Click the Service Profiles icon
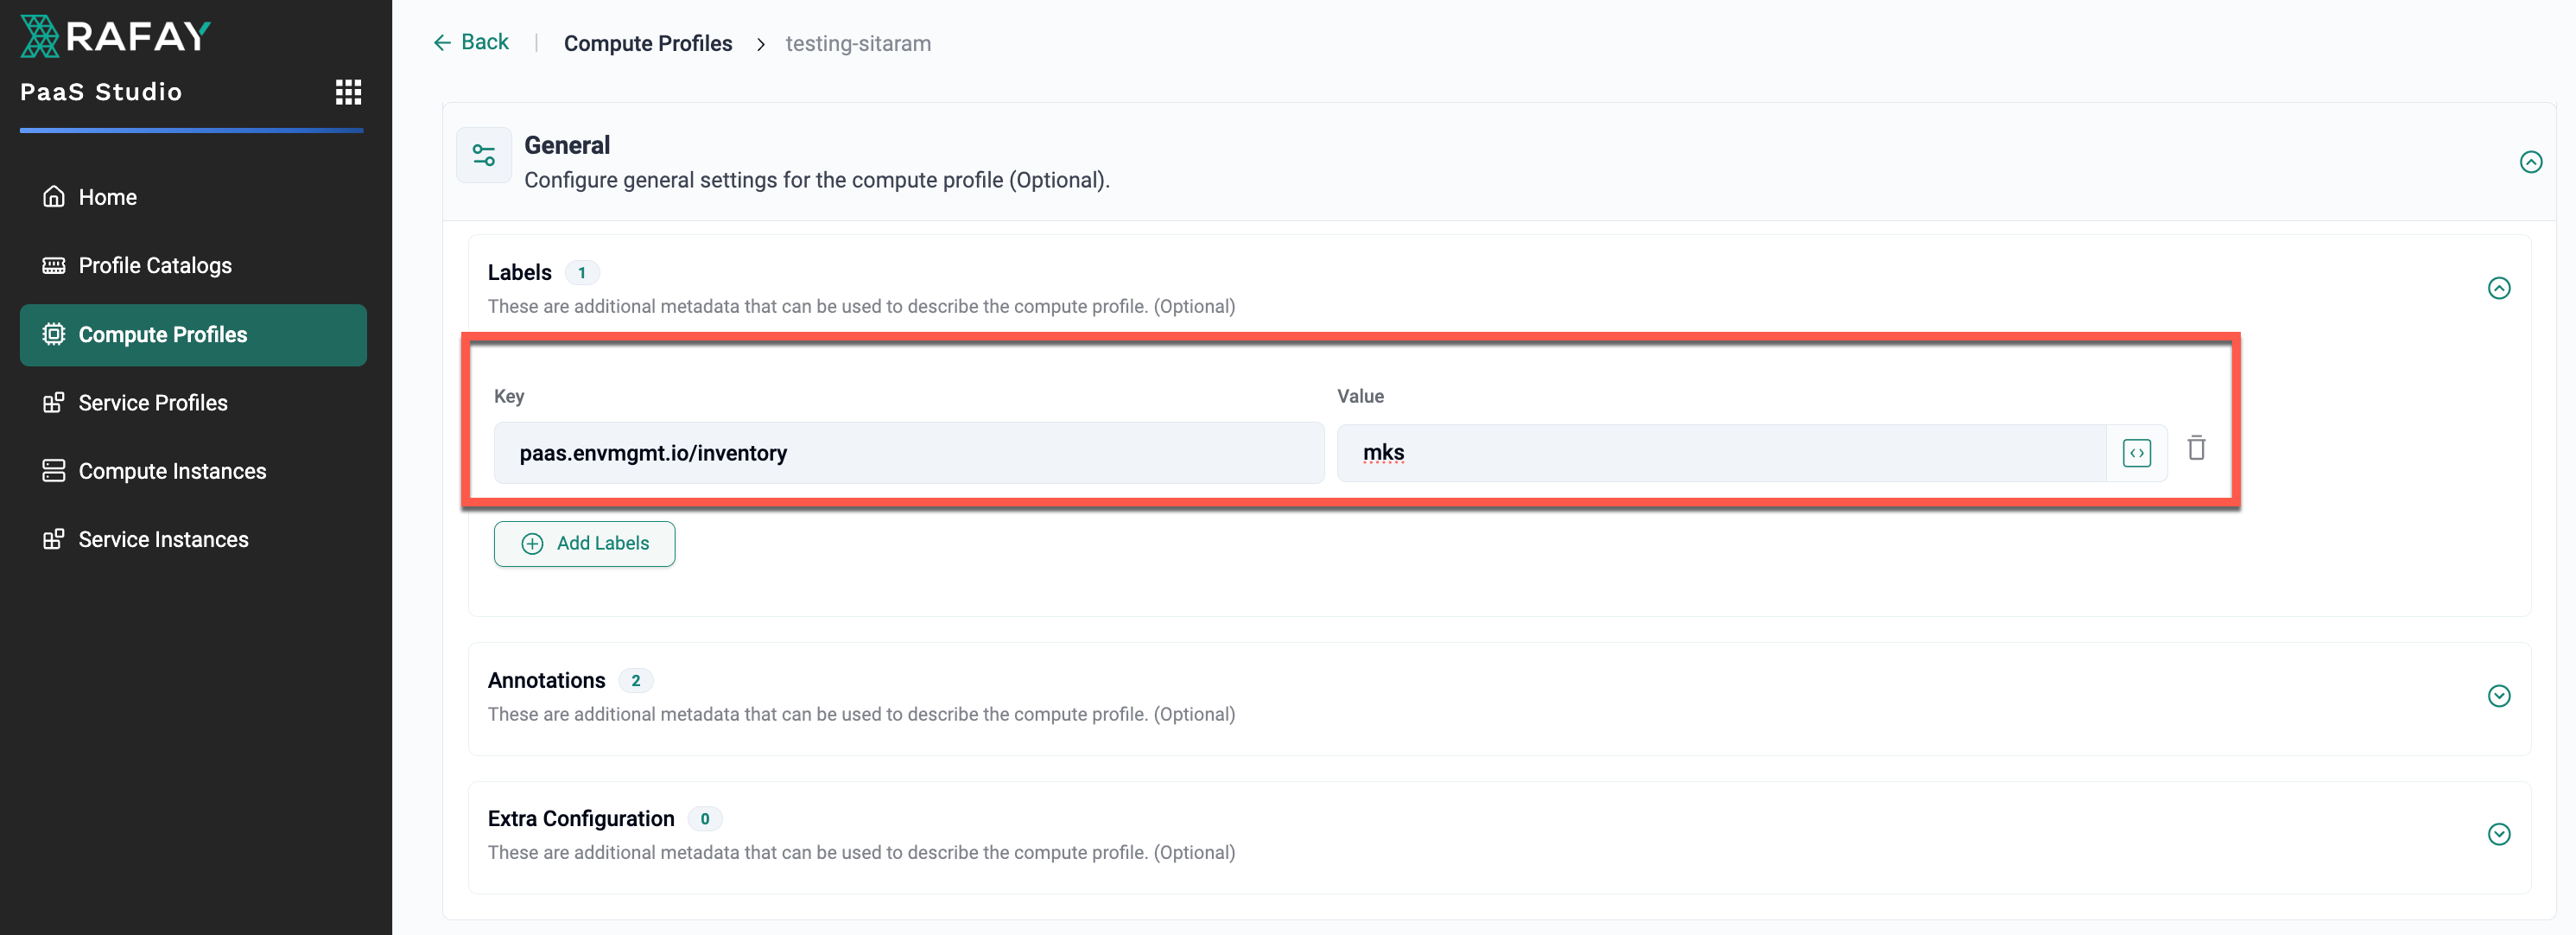Viewport: 2576px width, 935px height. click(x=54, y=402)
